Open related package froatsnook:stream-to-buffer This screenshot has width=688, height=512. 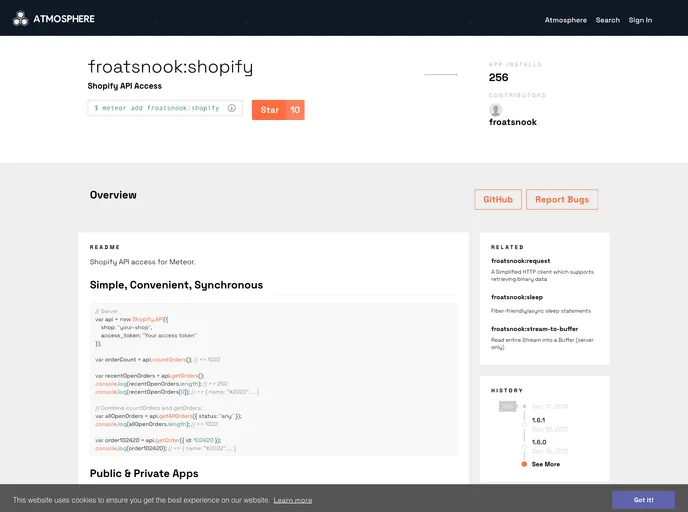click(534, 329)
